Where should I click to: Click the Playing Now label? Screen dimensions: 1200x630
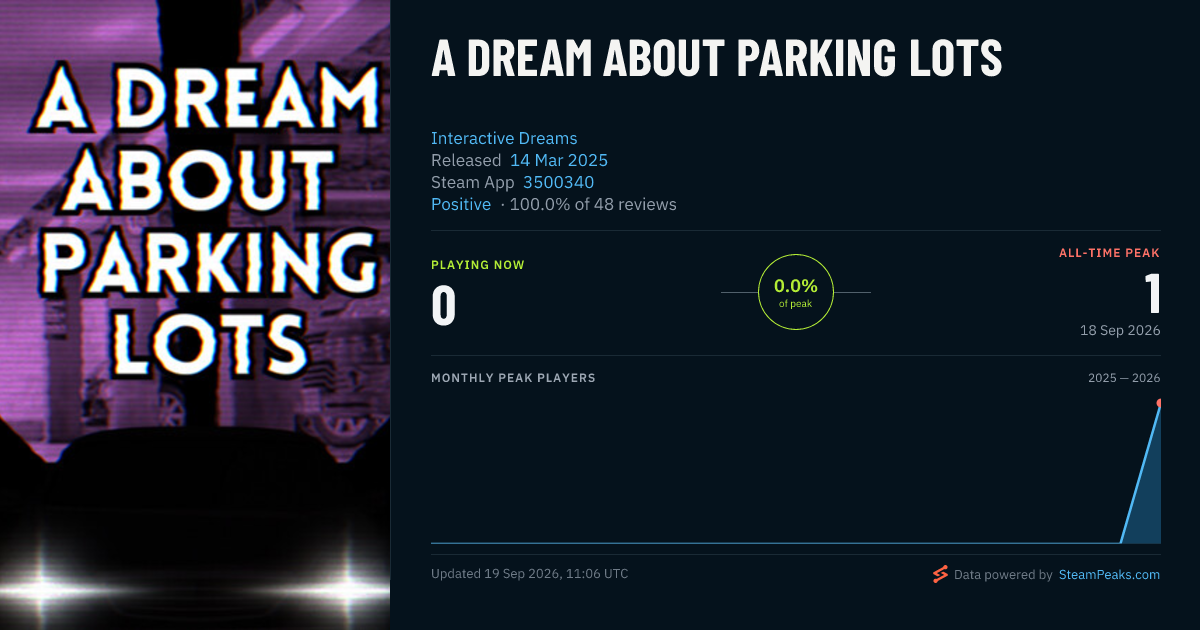(x=478, y=265)
